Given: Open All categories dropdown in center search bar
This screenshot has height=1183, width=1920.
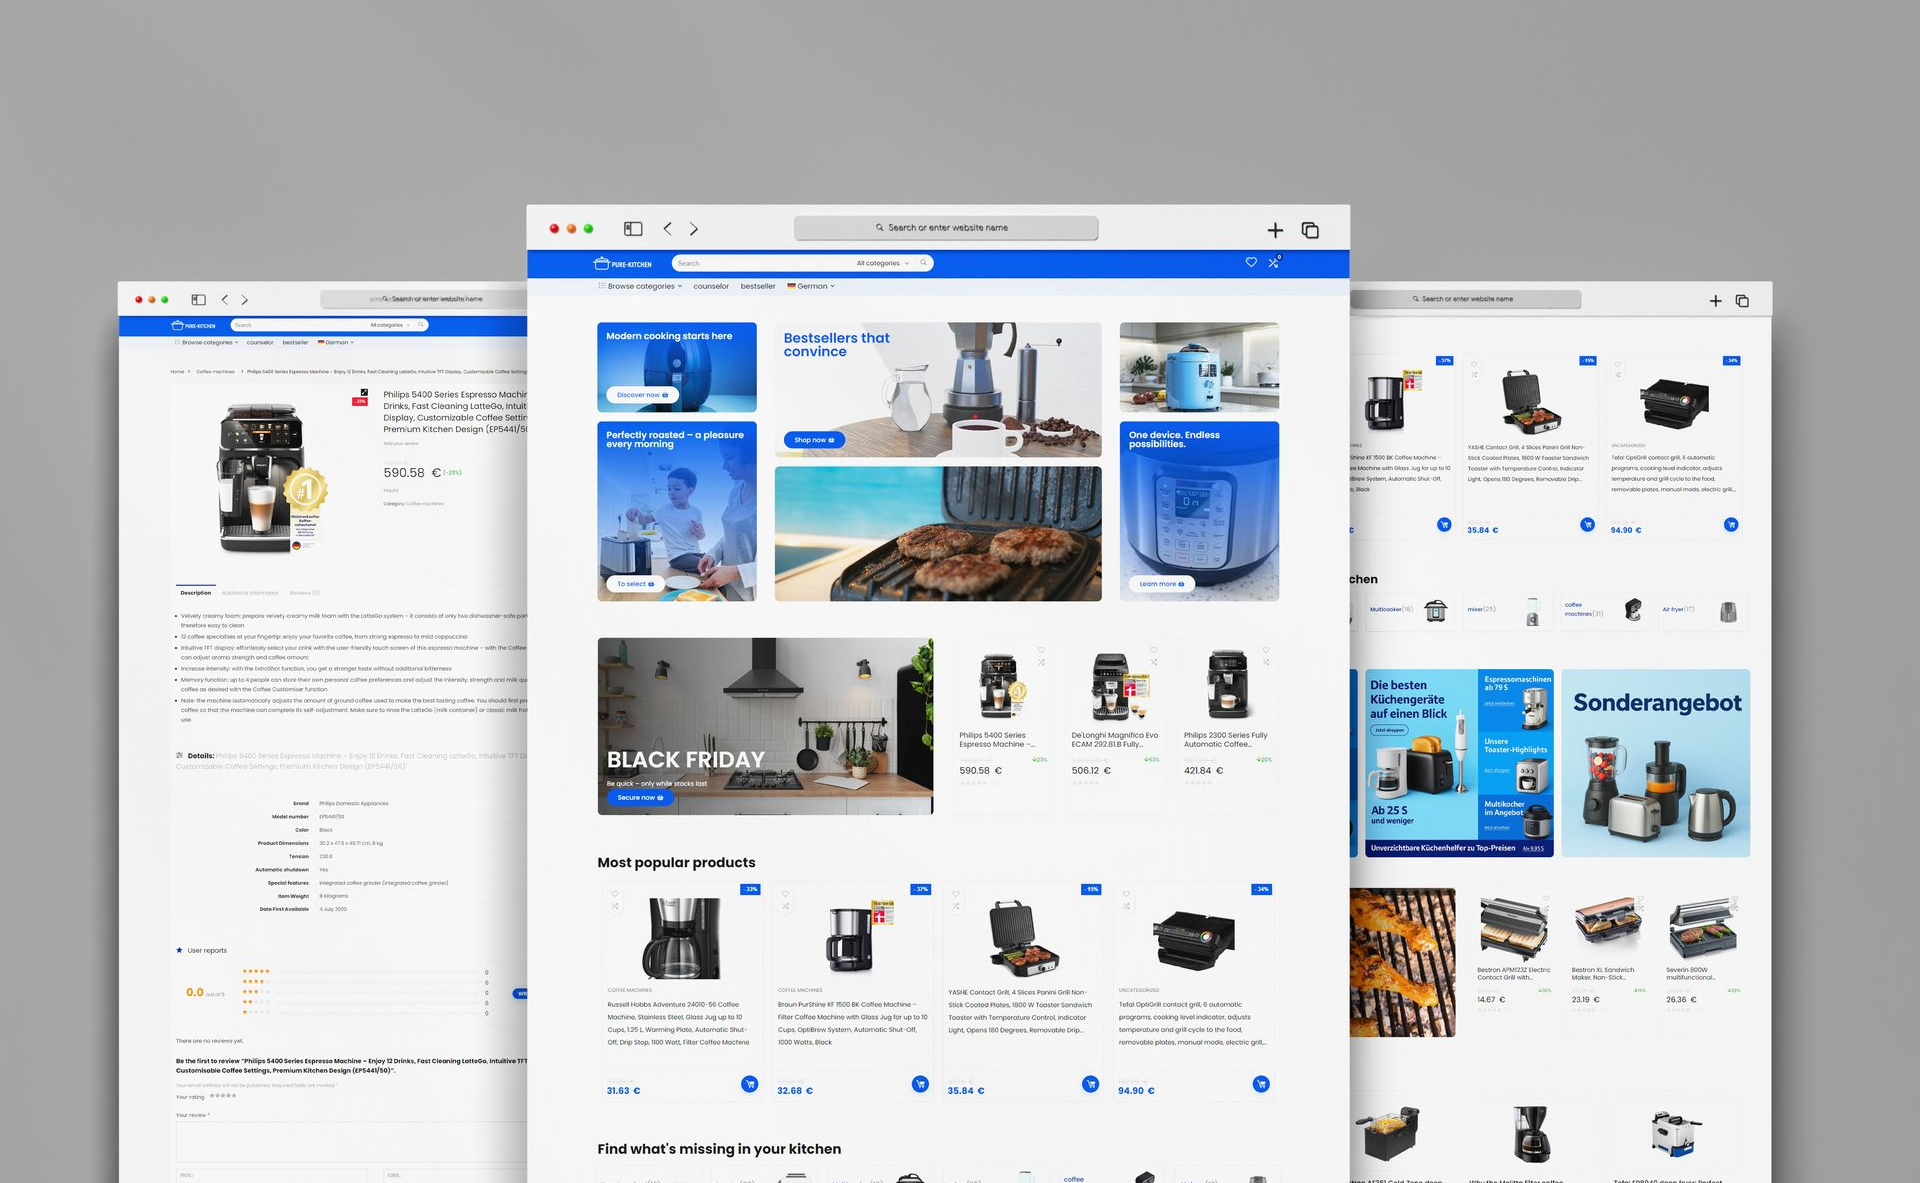Looking at the screenshot, I should (x=882, y=263).
